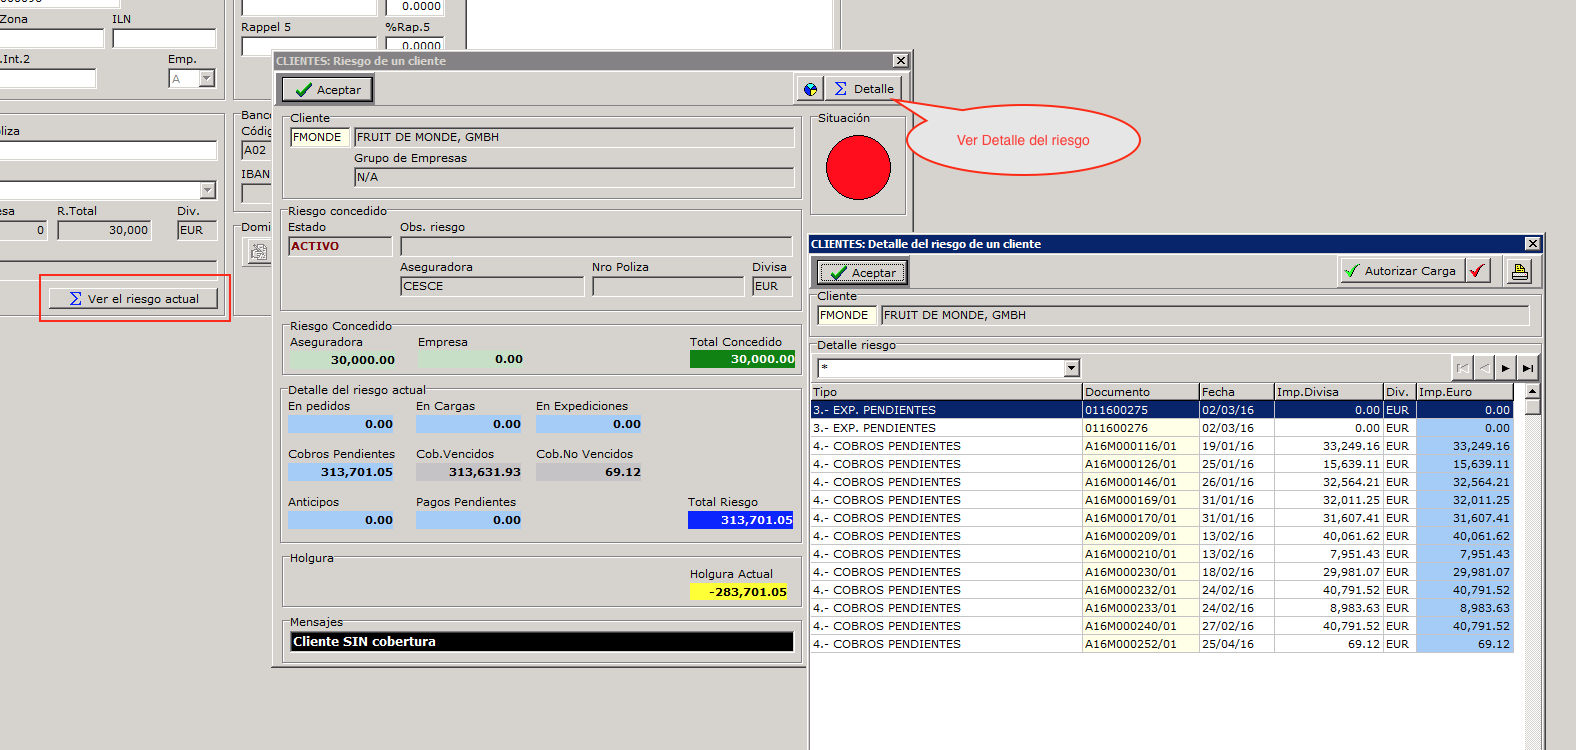Print the risk detail list
Image resolution: width=1576 pixels, height=750 pixels.
pyautogui.click(x=1519, y=271)
